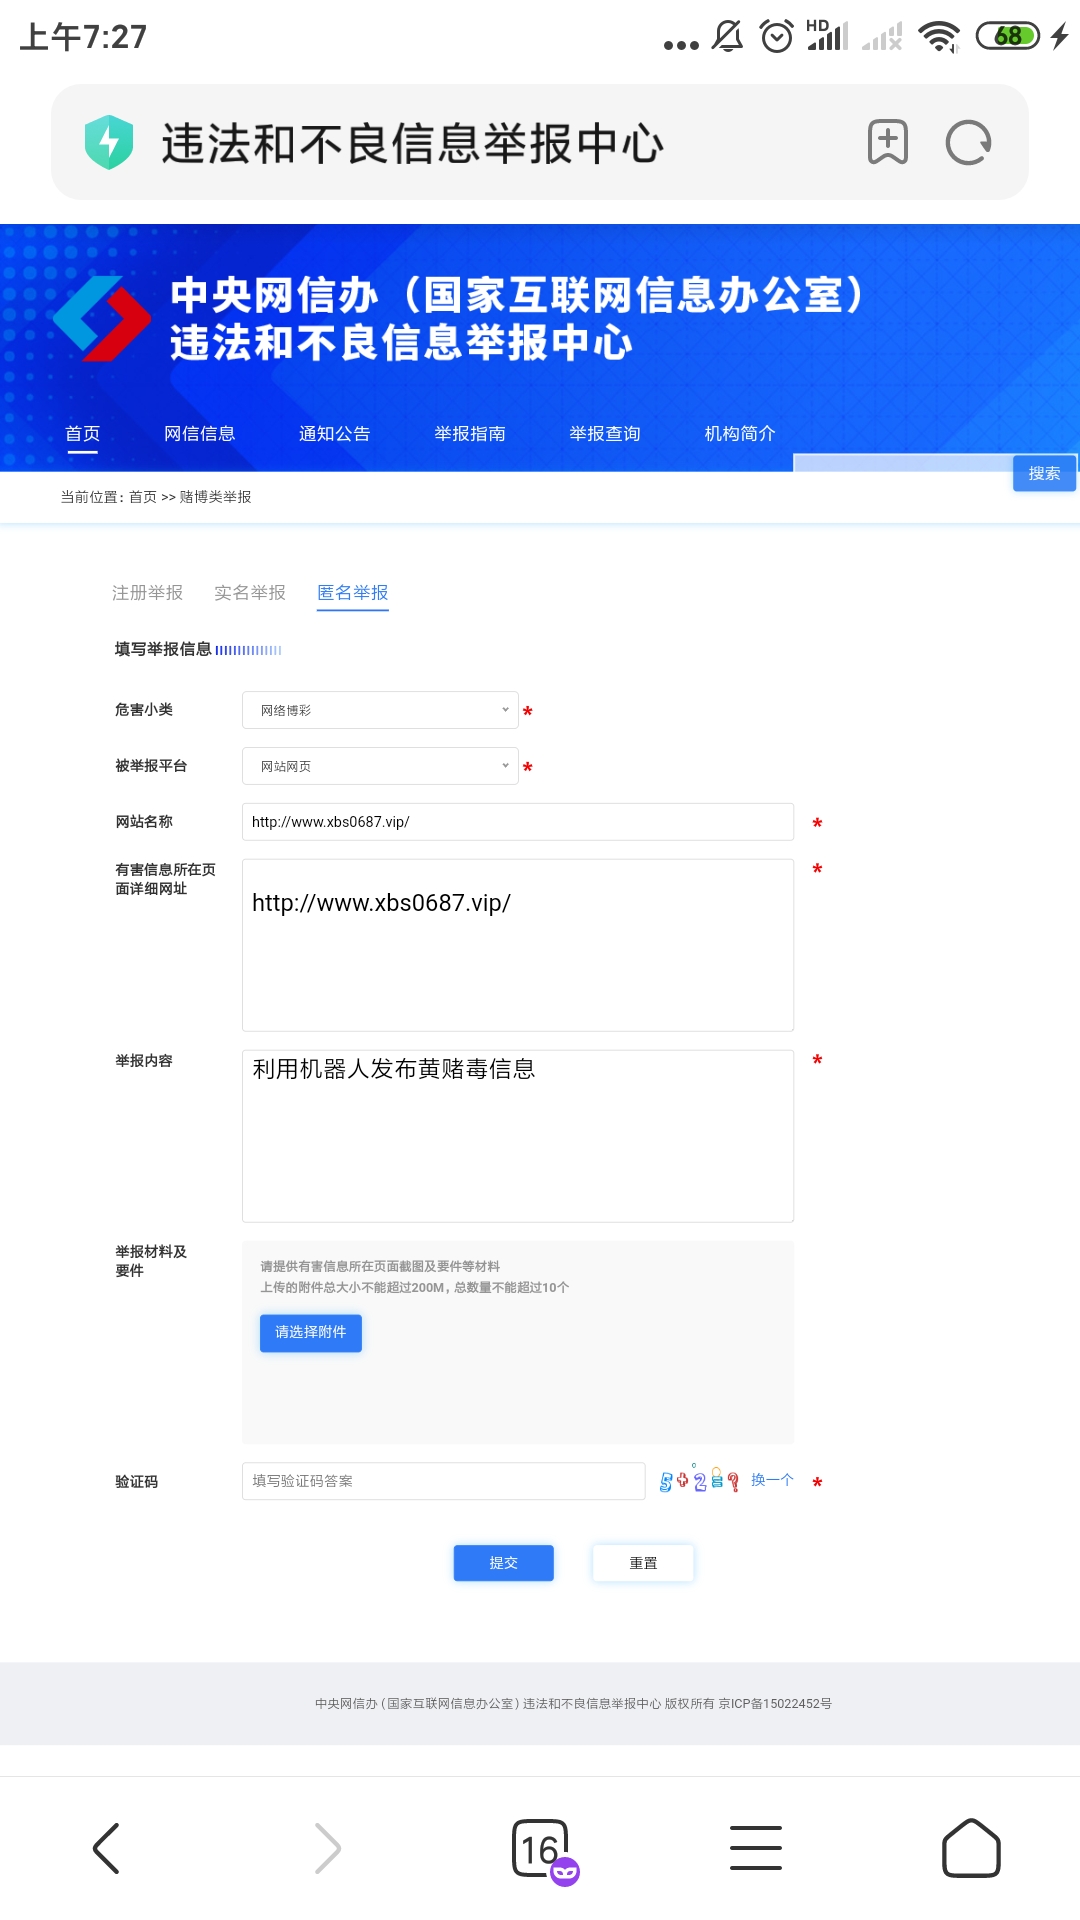Click 赌博类举报 breadcrumb text
The width and height of the screenshot is (1080, 1920).
click(216, 497)
